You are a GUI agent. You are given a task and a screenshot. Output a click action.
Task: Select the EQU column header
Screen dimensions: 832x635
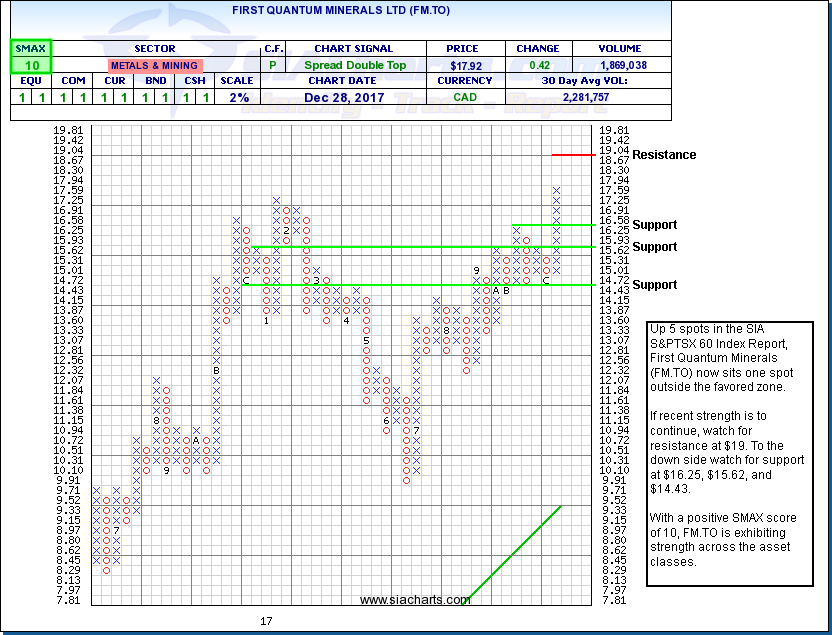tap(29, 81)
